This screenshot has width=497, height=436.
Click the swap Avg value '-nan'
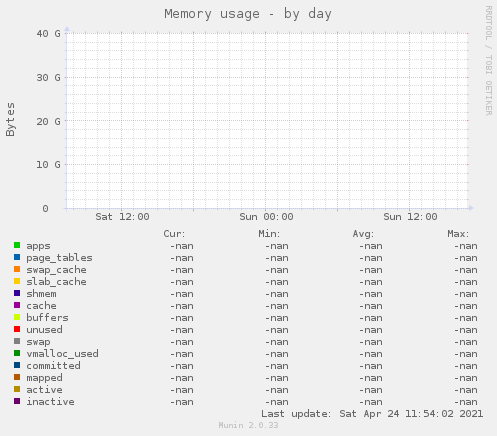[x=371, y=342]
